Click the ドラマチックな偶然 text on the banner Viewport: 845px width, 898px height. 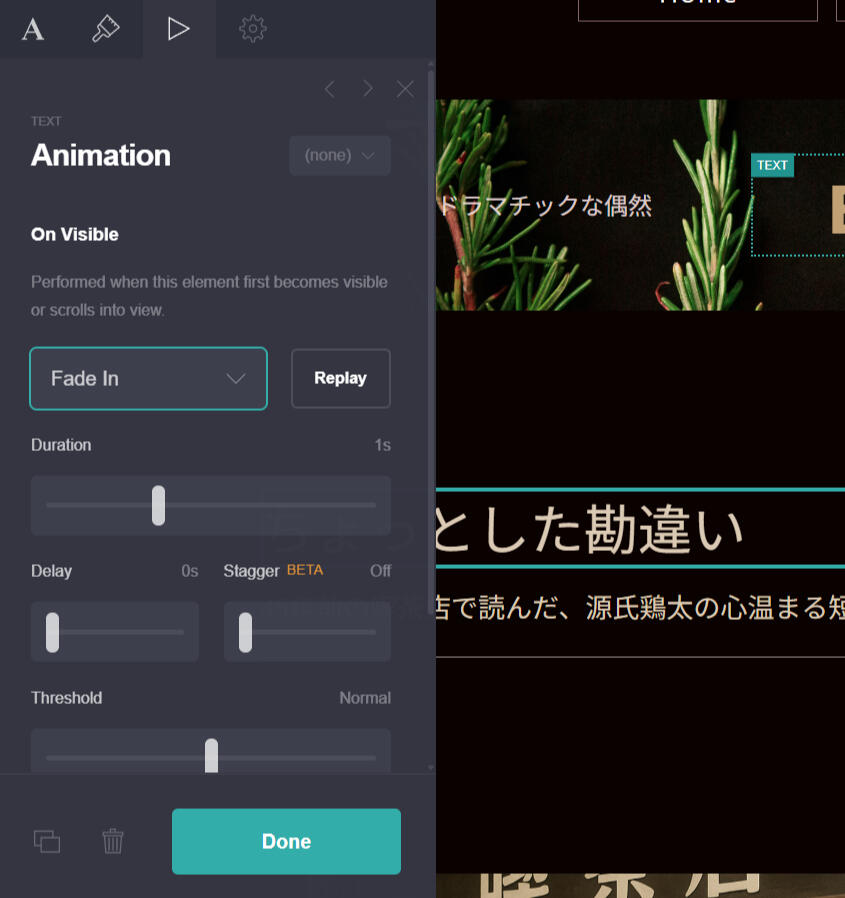[x=545, y=206]
